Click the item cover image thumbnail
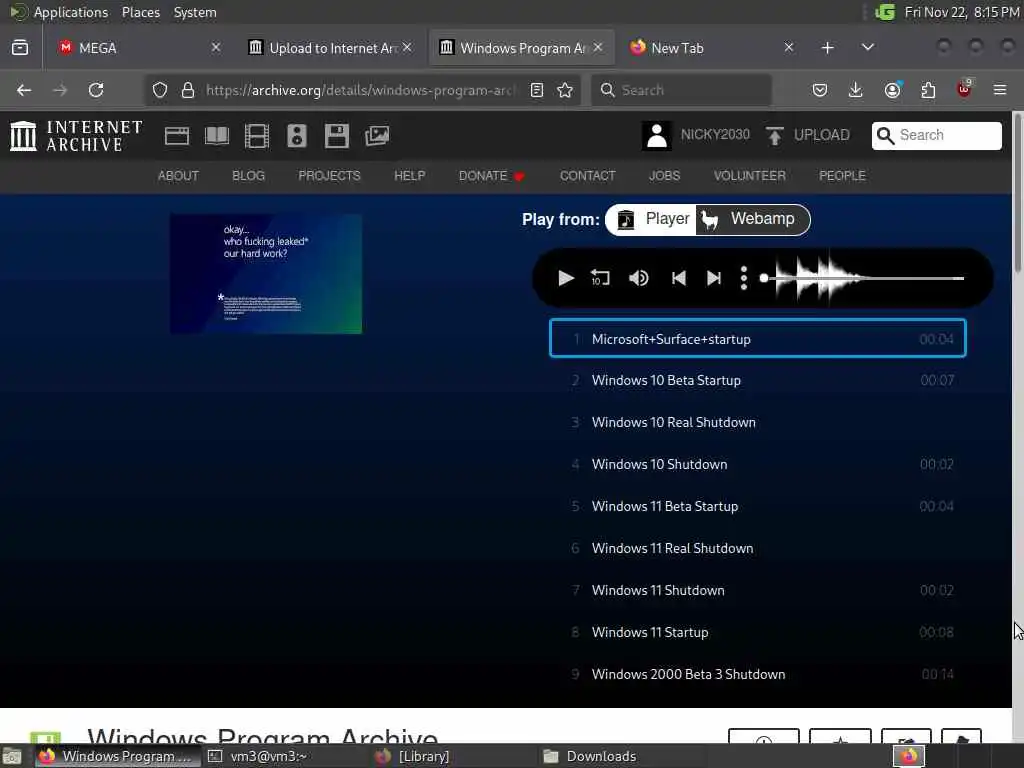1024x768 pixels. [x=266, y=274]
